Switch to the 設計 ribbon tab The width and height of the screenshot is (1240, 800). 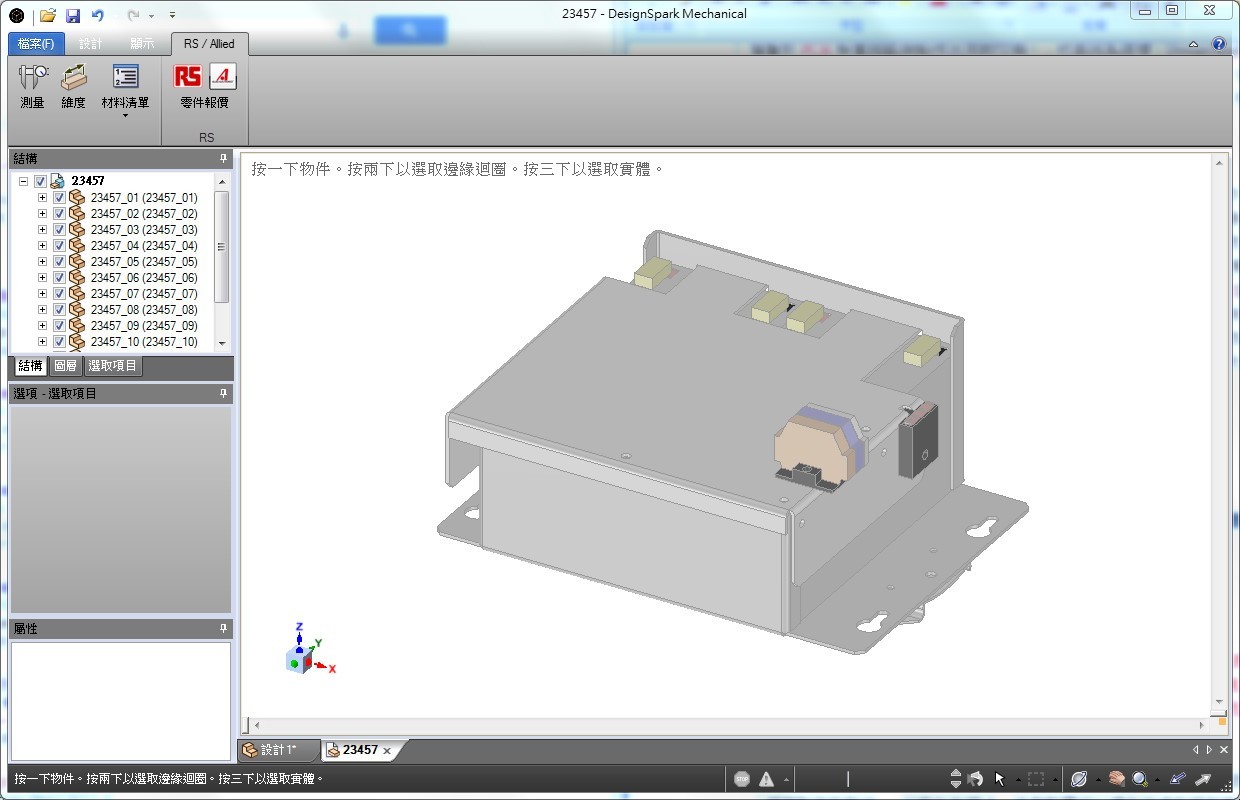(90, 44)
